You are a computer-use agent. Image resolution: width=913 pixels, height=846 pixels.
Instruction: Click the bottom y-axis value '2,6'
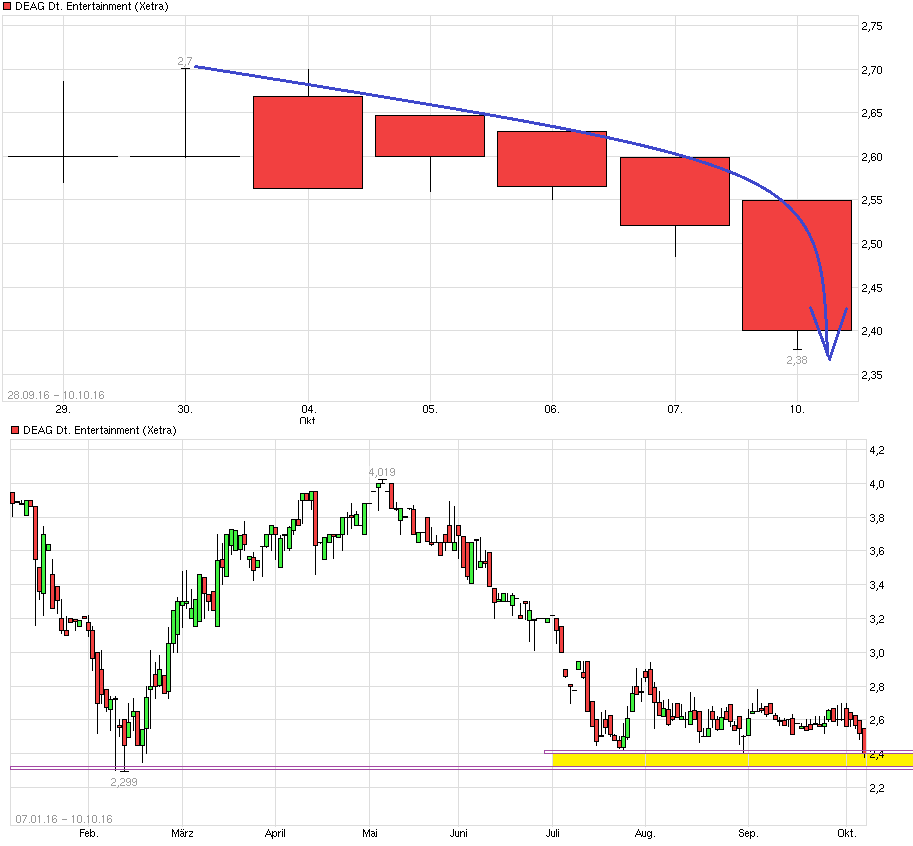pos(877,720)
